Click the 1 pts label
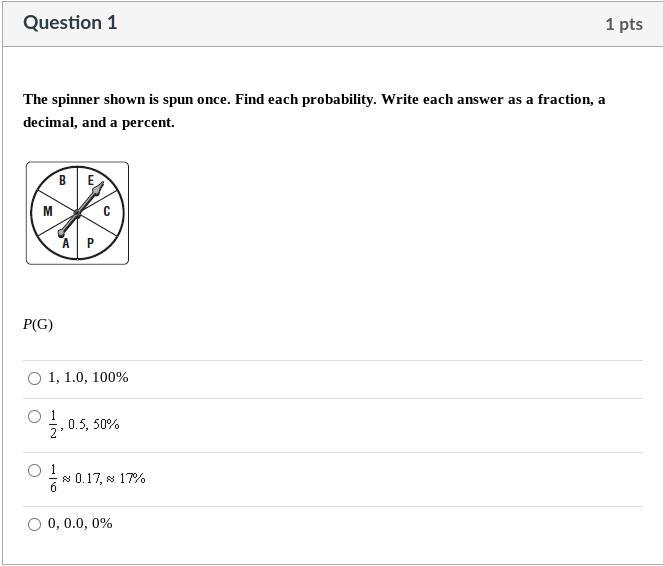The height and width of the screenshot is (566, 663). tap(623, 24)
